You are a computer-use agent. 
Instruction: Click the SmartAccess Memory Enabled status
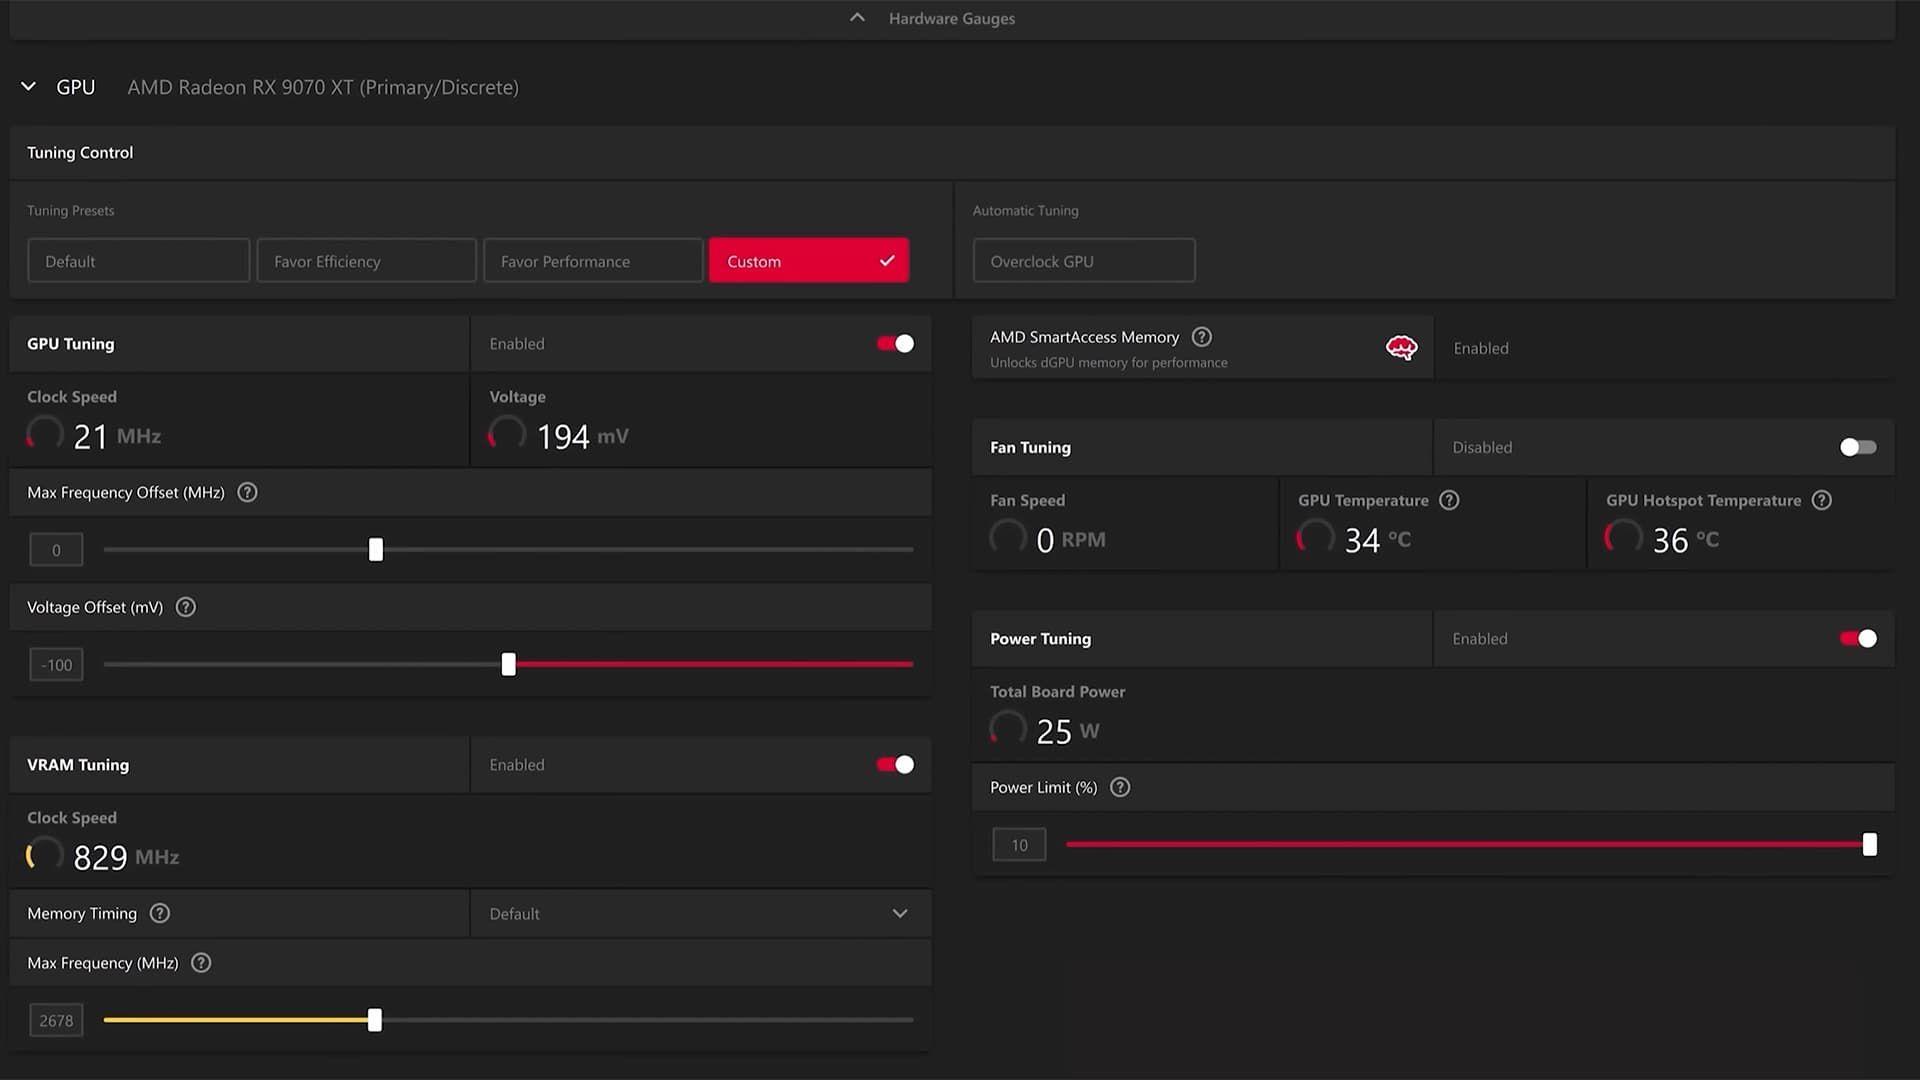tap(1481, 348)
